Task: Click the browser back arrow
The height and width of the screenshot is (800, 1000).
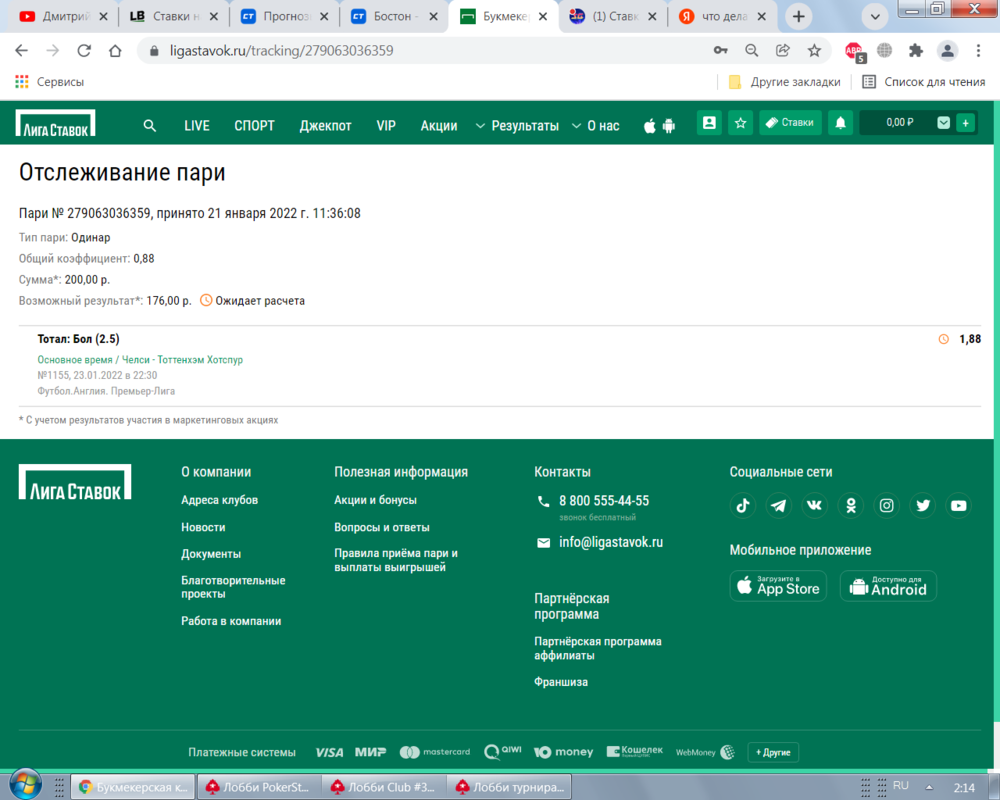Action: click(x=22, y=50)
